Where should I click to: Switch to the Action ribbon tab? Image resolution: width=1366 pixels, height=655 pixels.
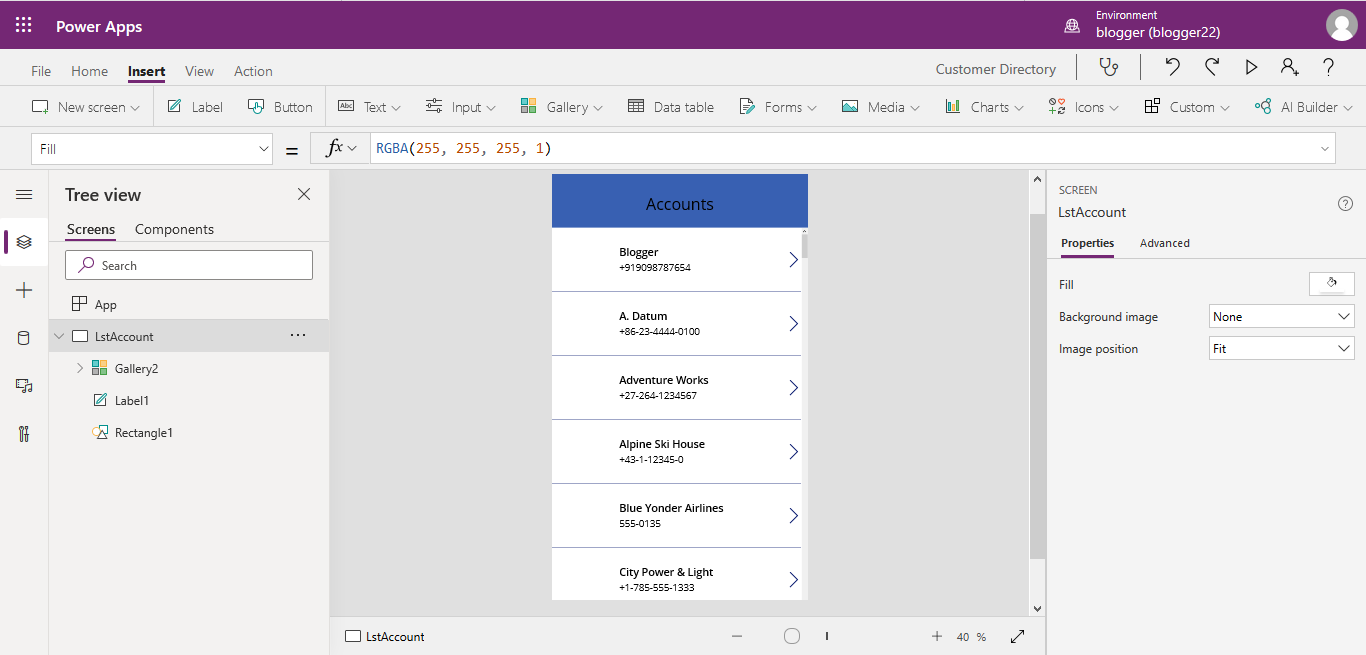click(253, 71)
